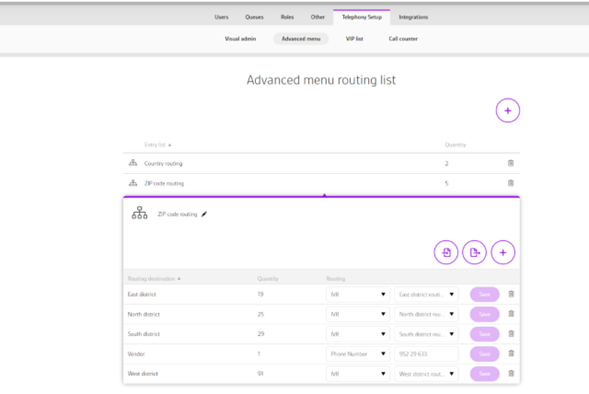The image size is (589, 394).
Task: Delete the Vendor destination
Action: [511, 354]
